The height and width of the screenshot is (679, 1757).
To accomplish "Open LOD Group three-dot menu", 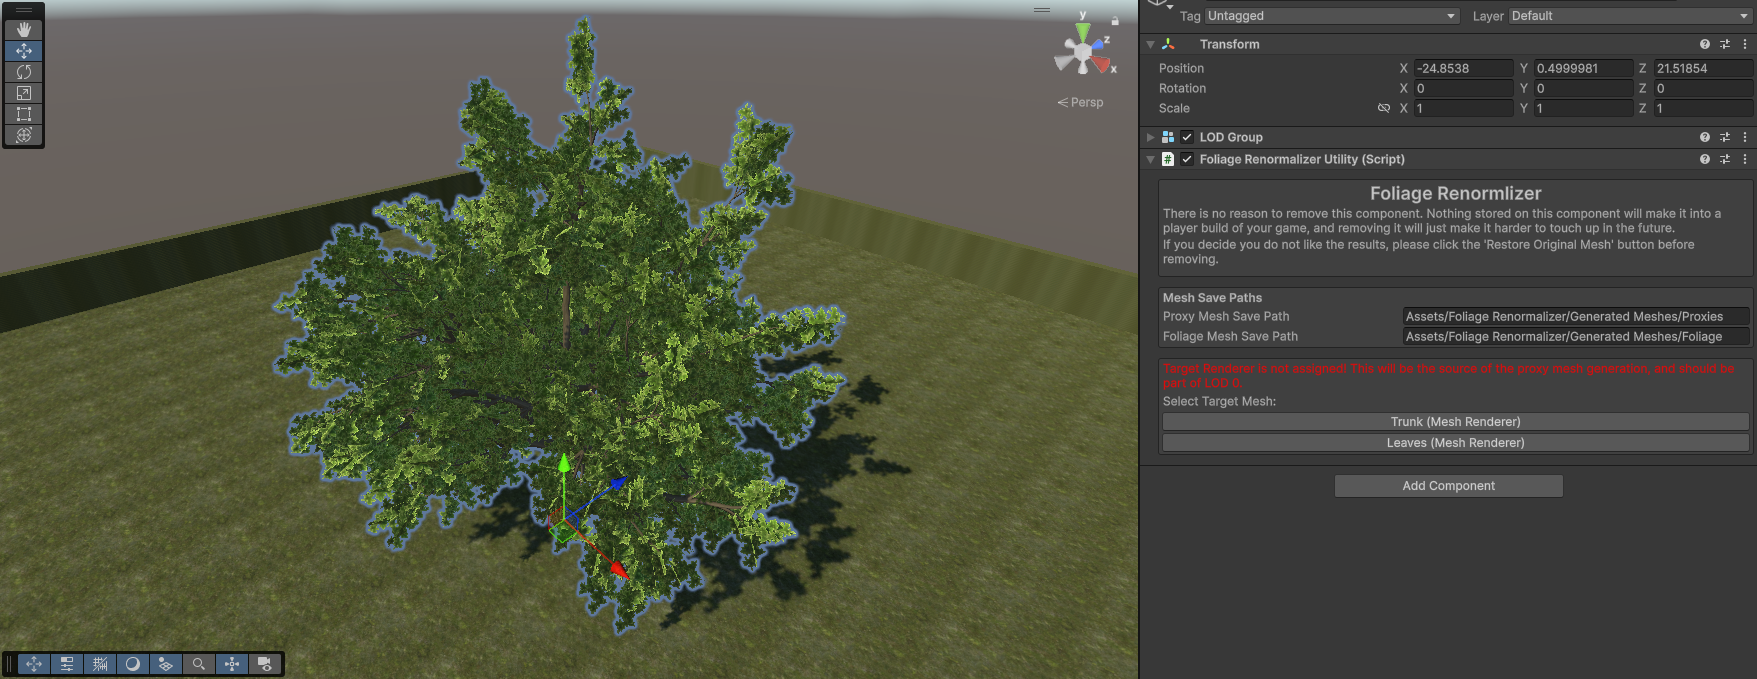I will click(1745, 137).
